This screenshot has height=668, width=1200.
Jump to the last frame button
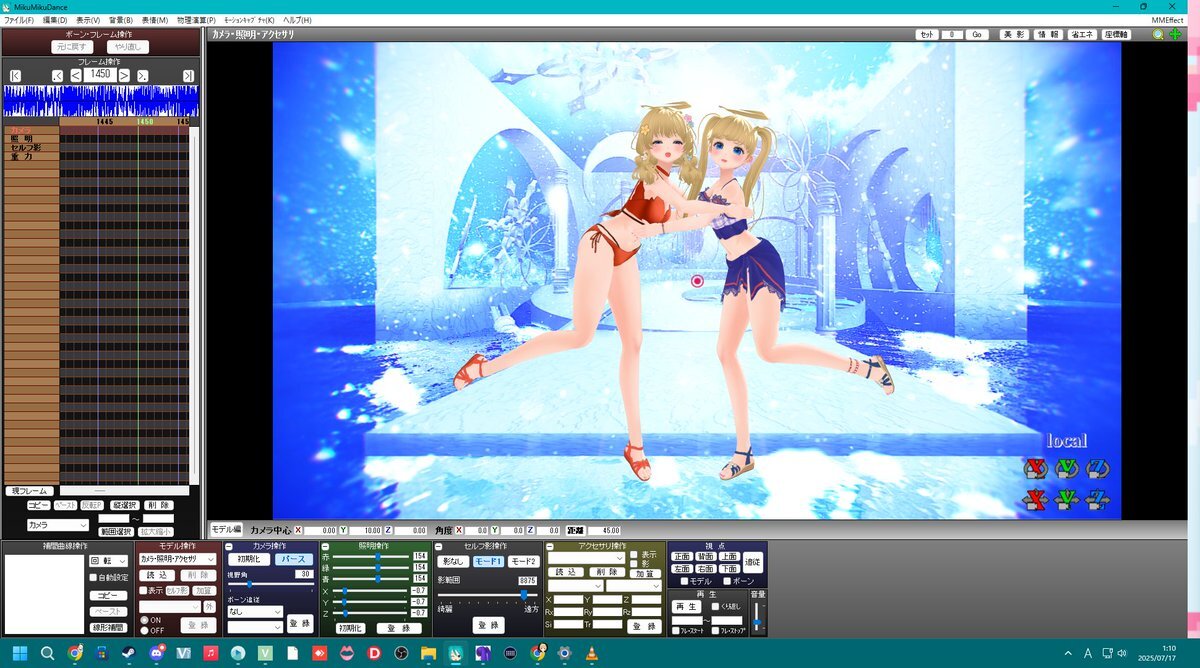188,75
